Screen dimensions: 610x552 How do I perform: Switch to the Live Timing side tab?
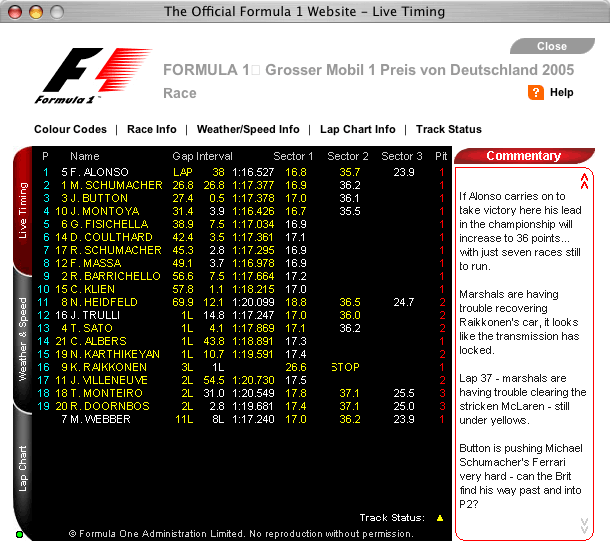[x=23, y=210]
